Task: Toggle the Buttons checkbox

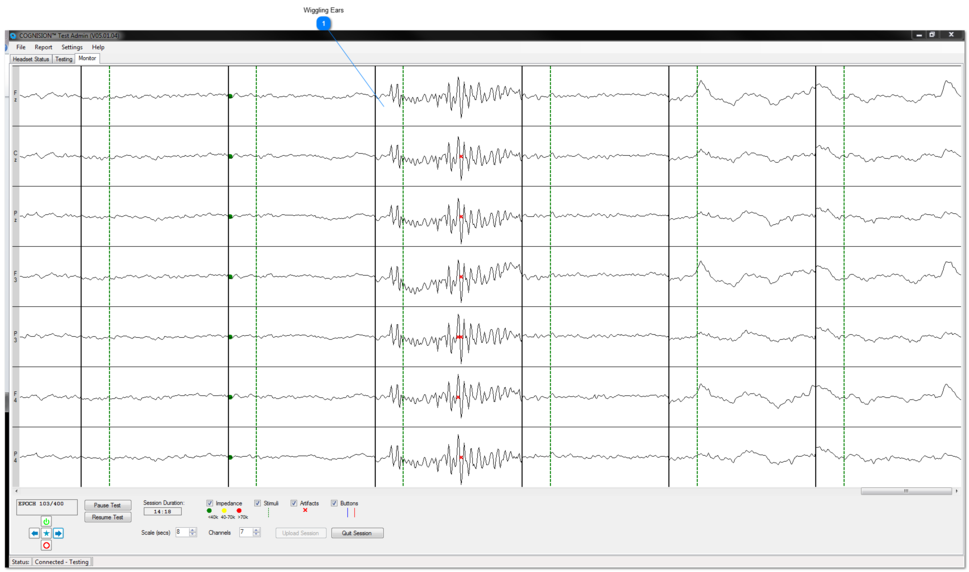Action: pos(334,504)
